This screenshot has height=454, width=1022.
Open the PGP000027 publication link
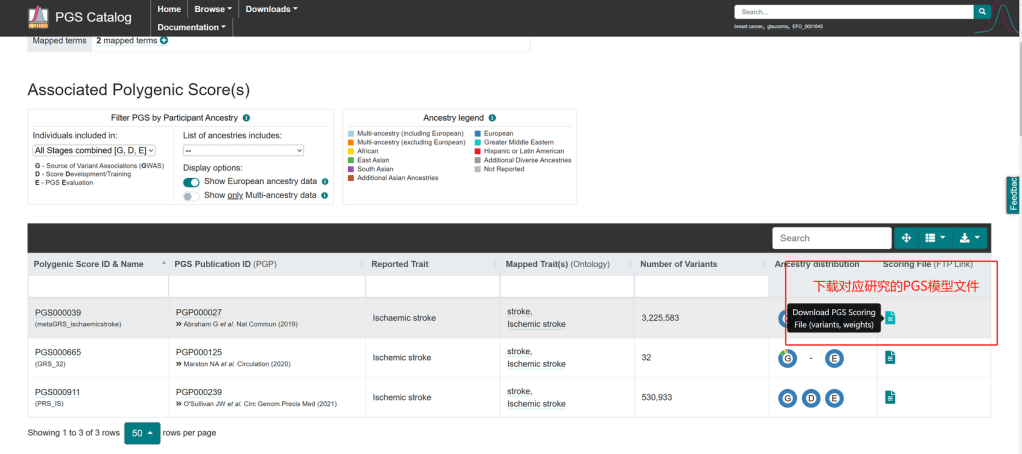pos(198,312)
